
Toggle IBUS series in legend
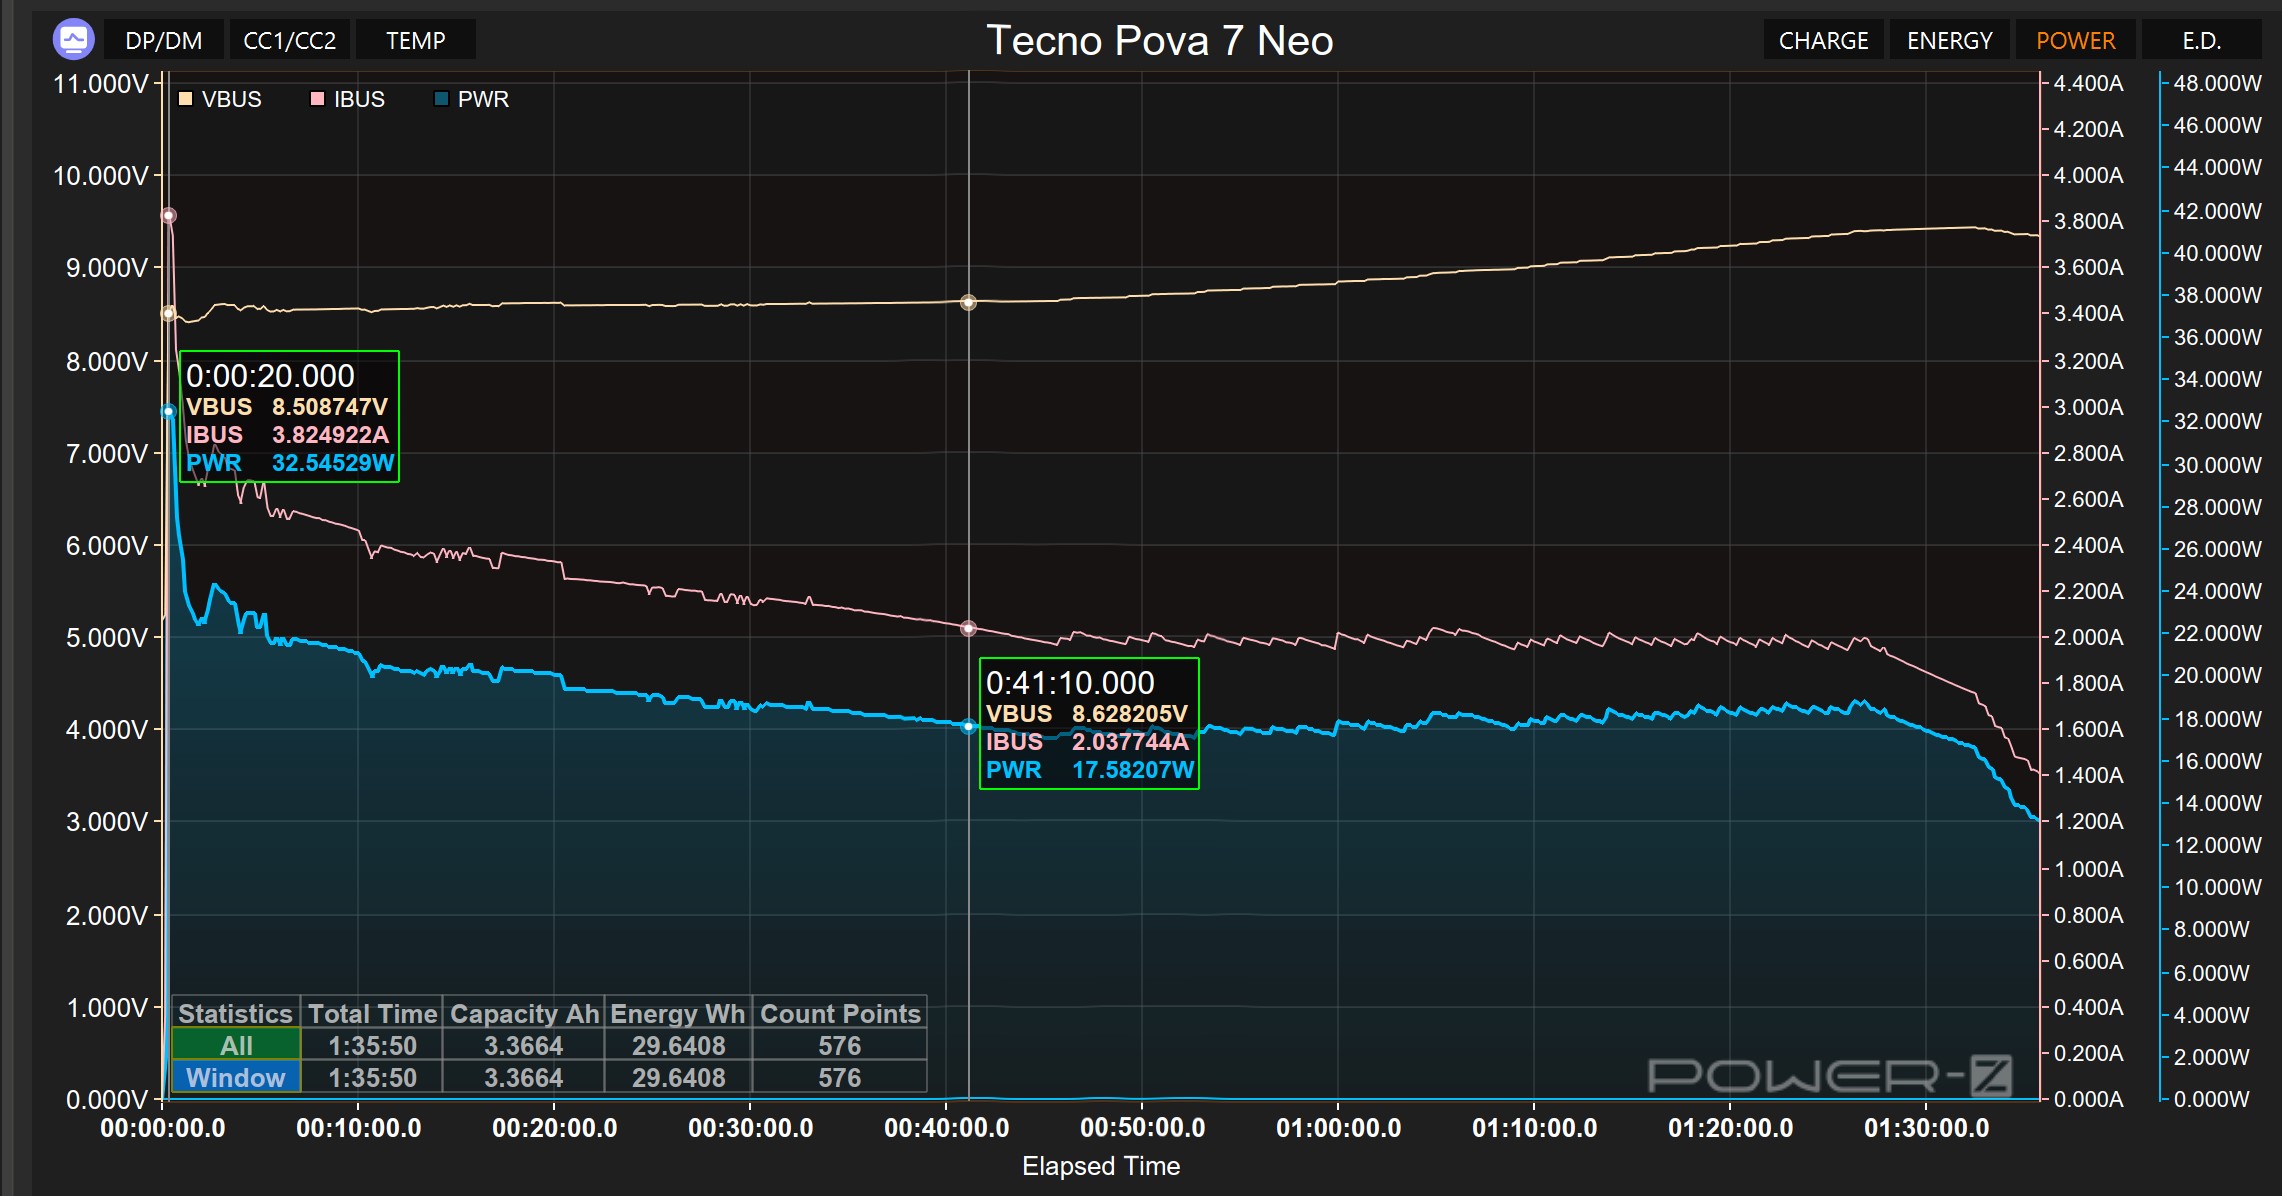click(x=359, y=99)
